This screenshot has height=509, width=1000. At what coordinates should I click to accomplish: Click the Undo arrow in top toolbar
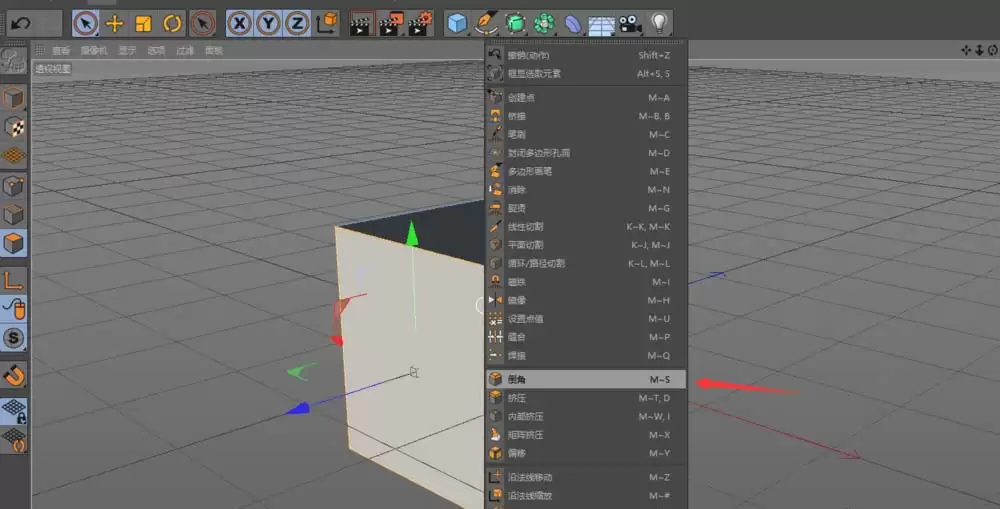click(x=20, y=24)
